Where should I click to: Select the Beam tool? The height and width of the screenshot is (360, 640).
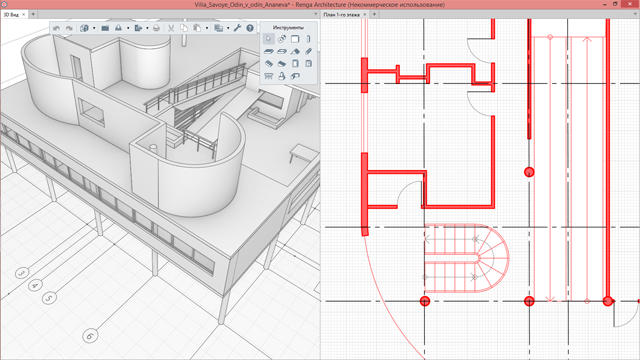[309, 51]
